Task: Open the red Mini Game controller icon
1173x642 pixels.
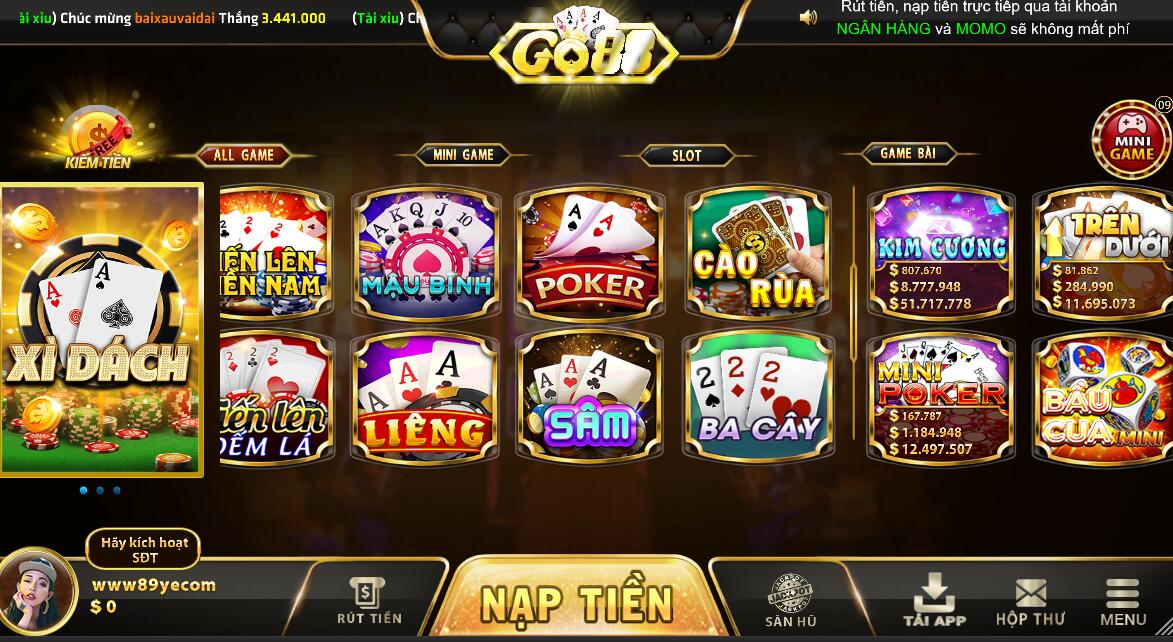Action: 1132,139
